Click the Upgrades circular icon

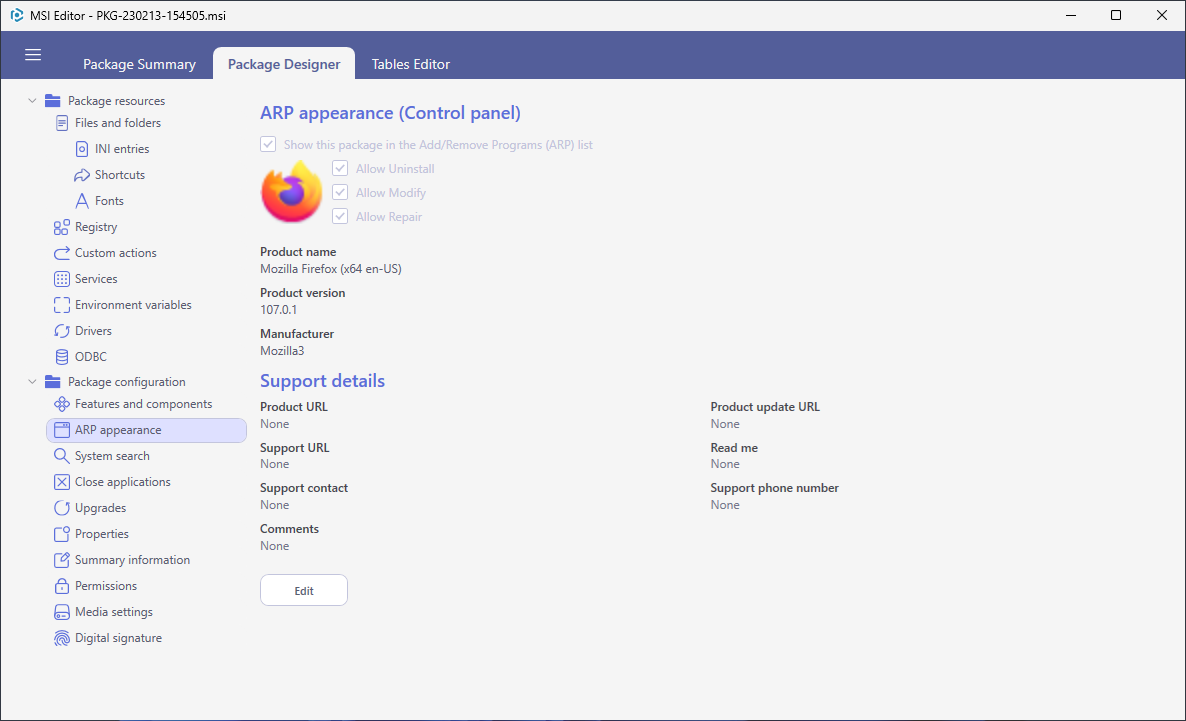click(x=61, y=508)
